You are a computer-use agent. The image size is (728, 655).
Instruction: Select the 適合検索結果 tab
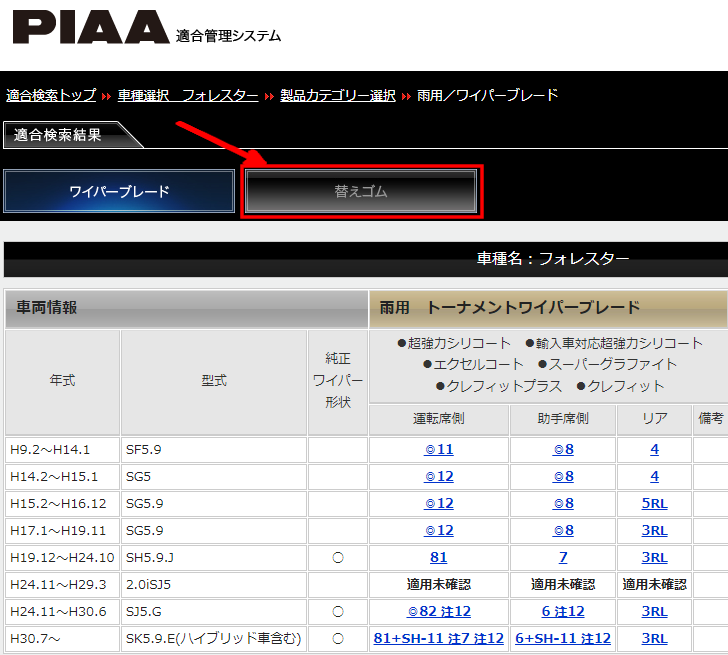[60, 135]
